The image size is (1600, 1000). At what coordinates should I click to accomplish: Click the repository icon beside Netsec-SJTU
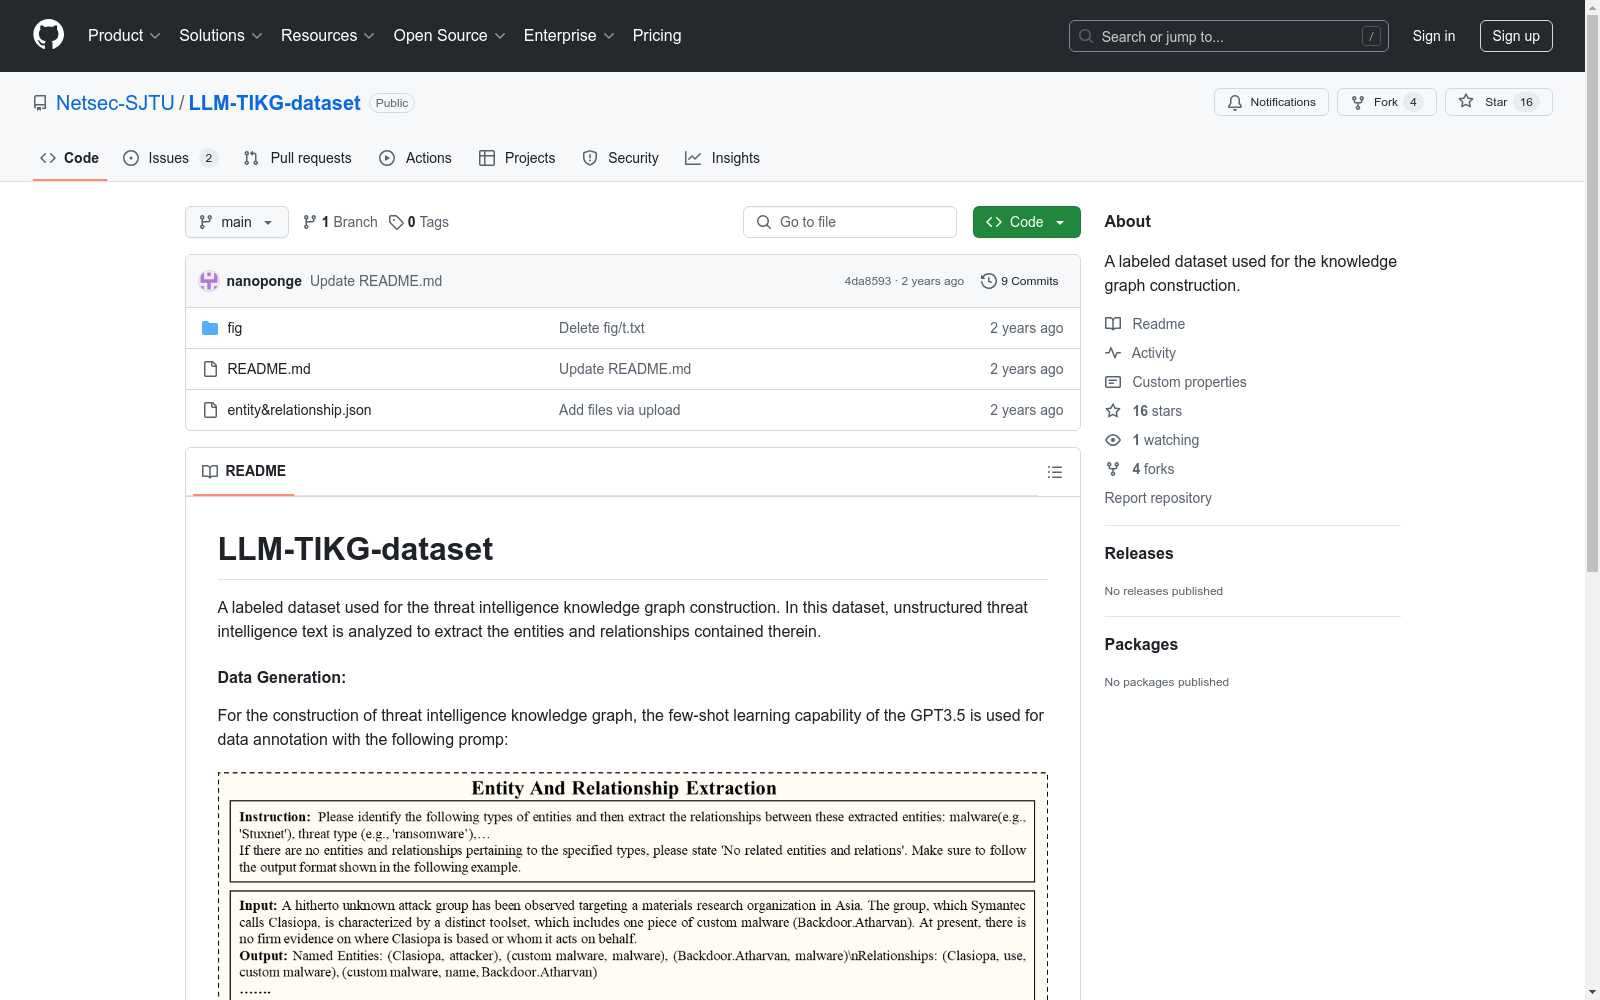(40, 103)
